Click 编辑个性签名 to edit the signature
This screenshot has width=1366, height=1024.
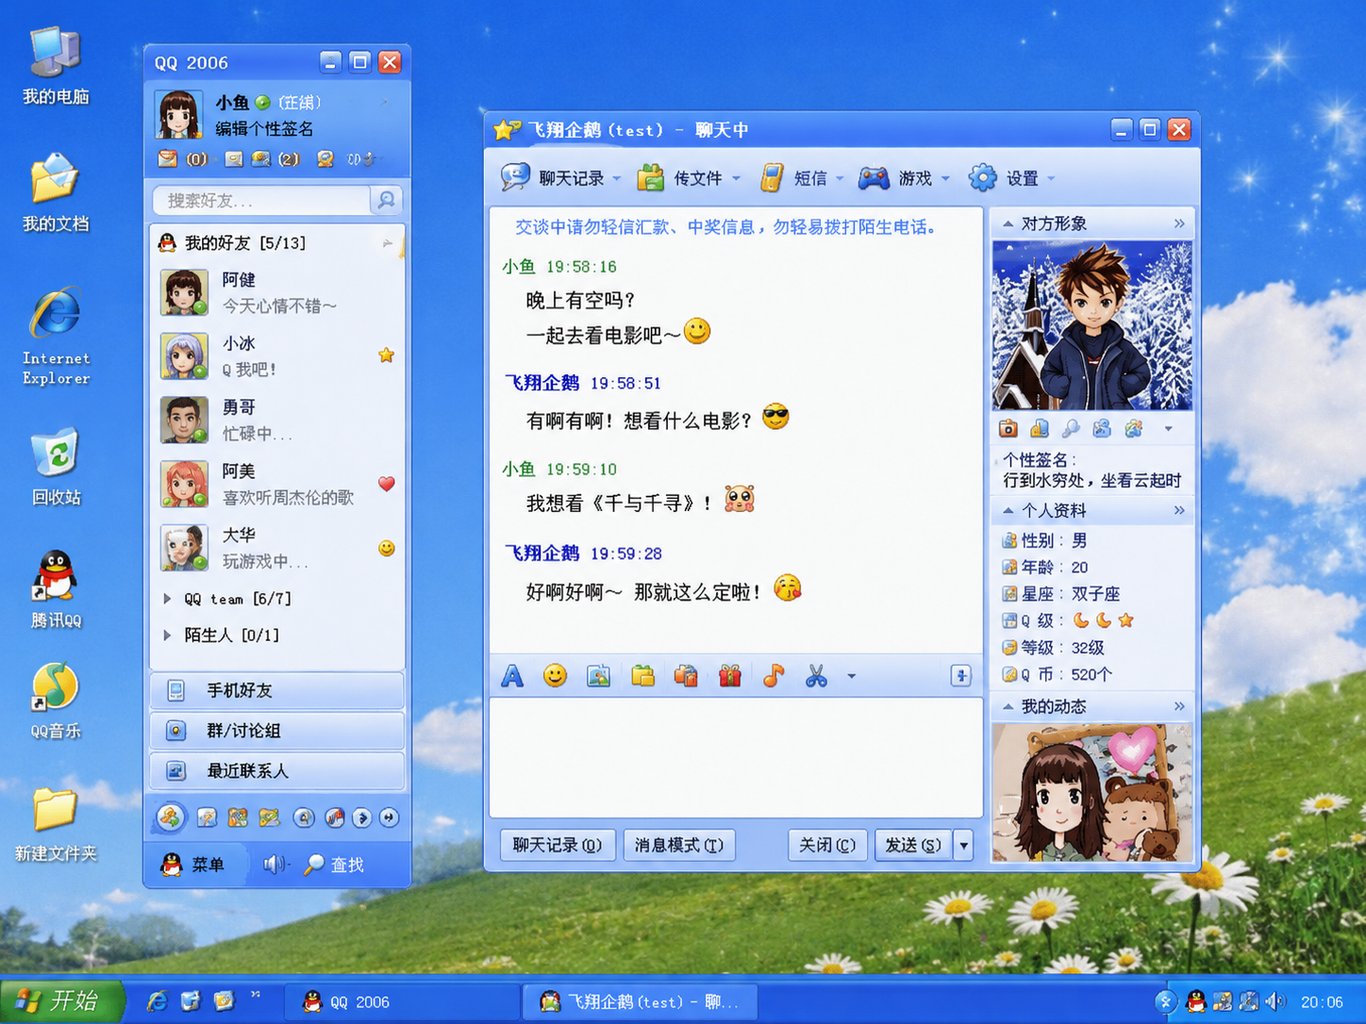(x=264, y=129)
